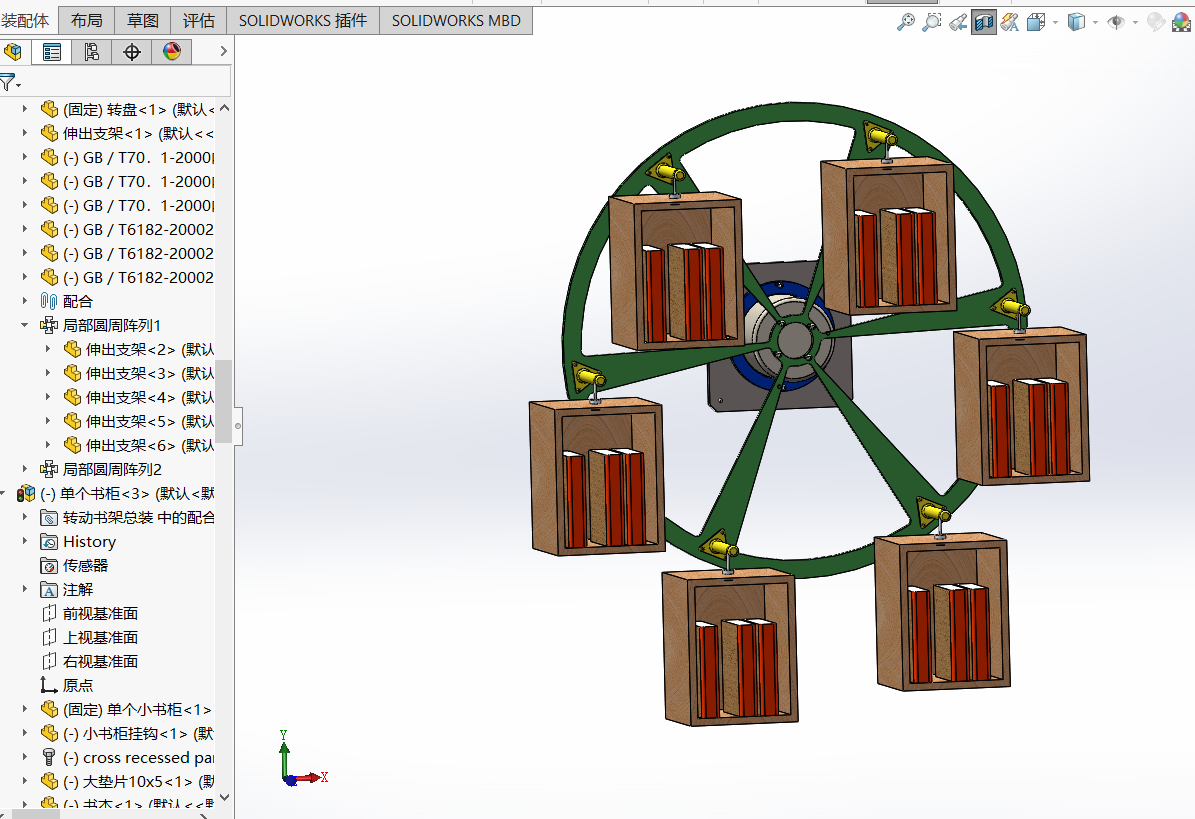This screenshot has width=1195, height=819.
Task: Click the Apply Scene color ball icon
Action: click(1181, 22)
